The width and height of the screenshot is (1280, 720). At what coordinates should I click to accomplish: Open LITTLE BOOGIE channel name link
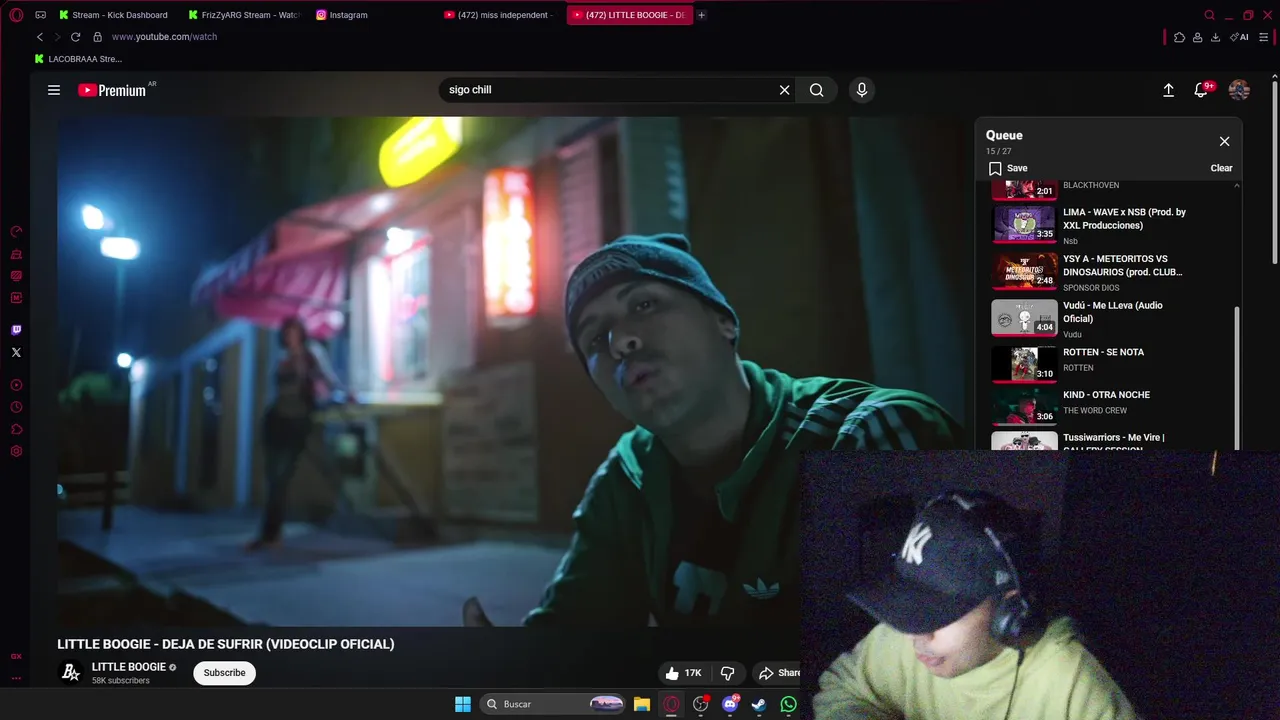[x=129, y=667]
